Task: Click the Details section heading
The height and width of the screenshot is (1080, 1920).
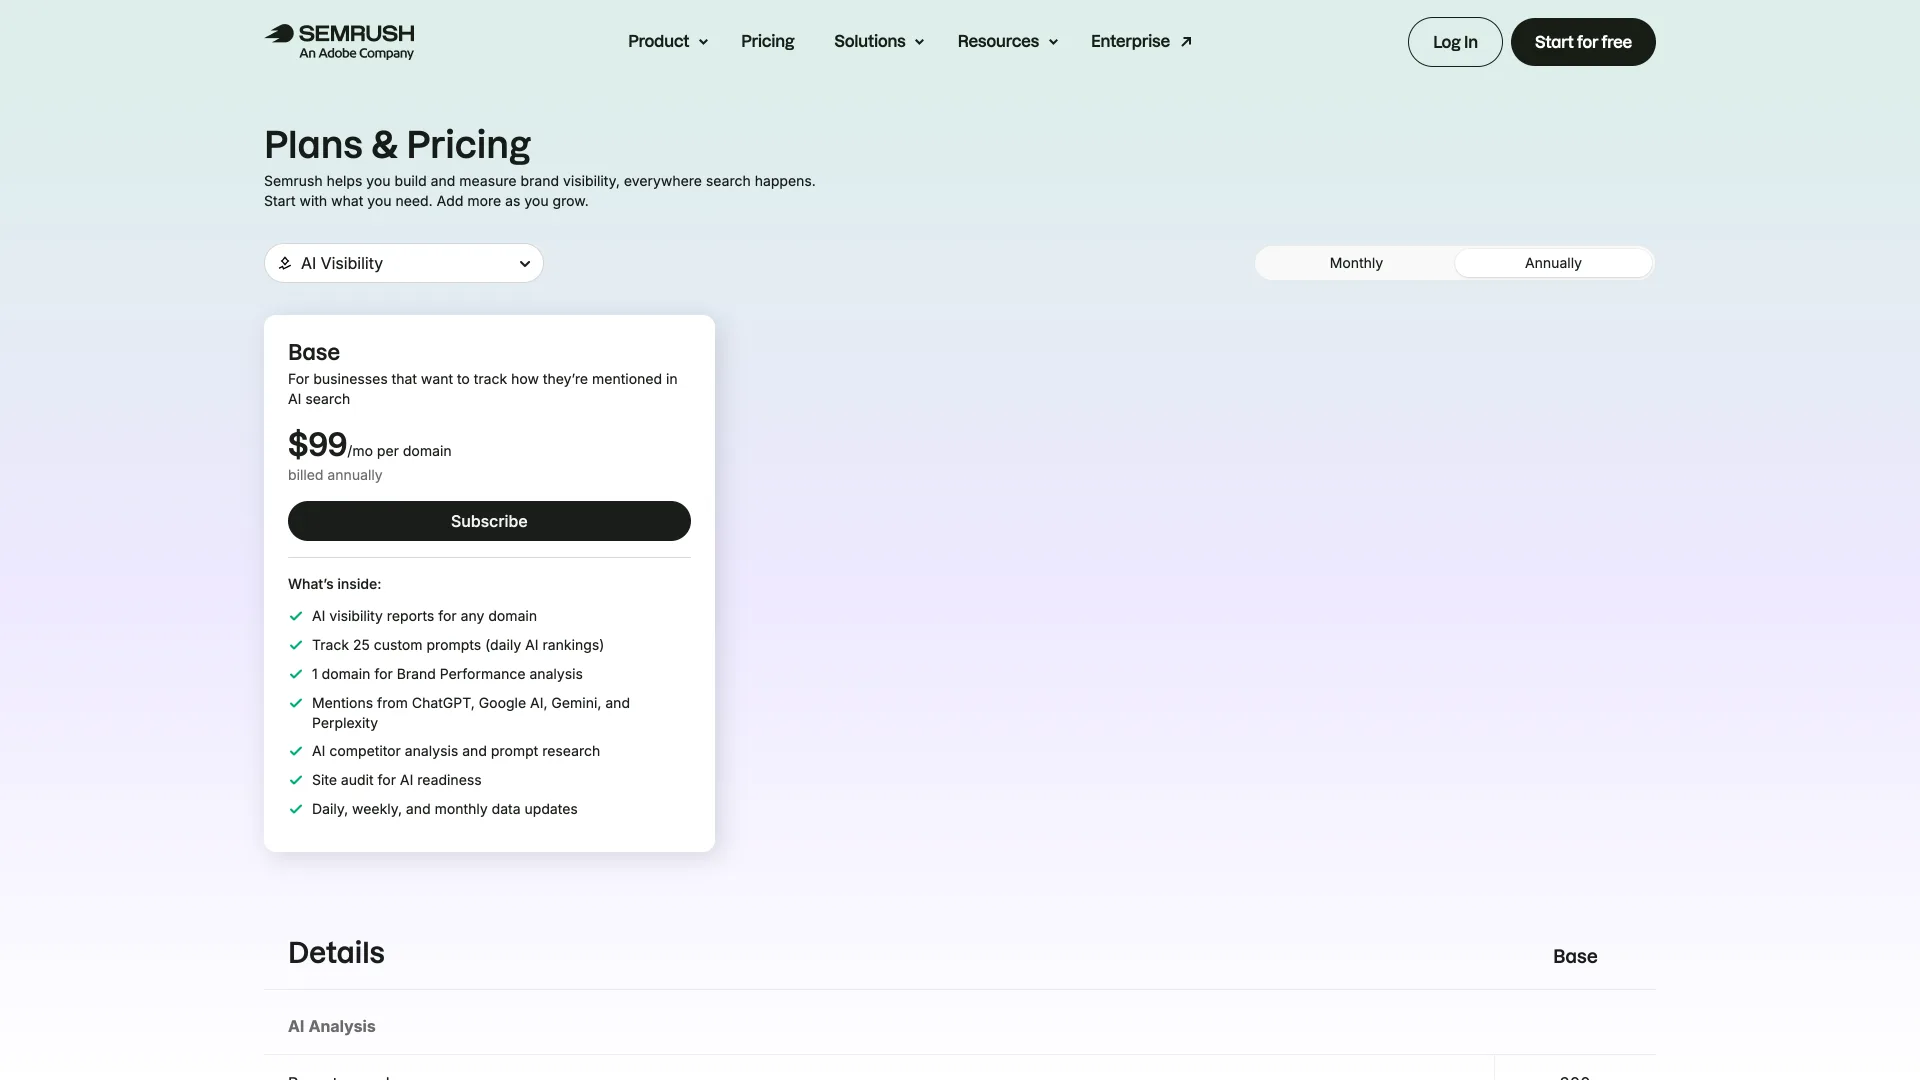Action: (x=336, y=953)
